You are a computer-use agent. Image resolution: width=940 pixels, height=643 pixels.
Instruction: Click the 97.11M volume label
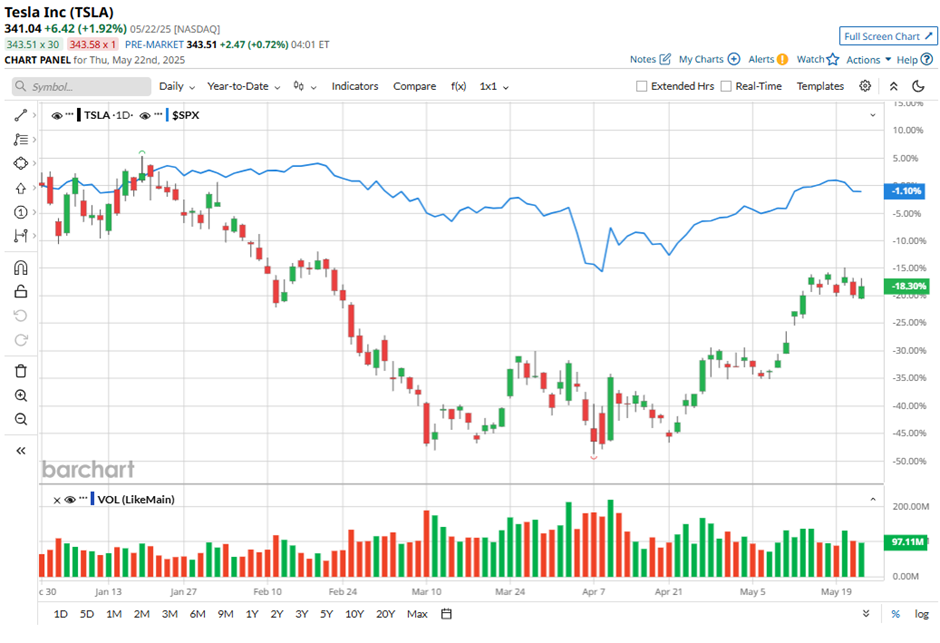pos(906,542)
